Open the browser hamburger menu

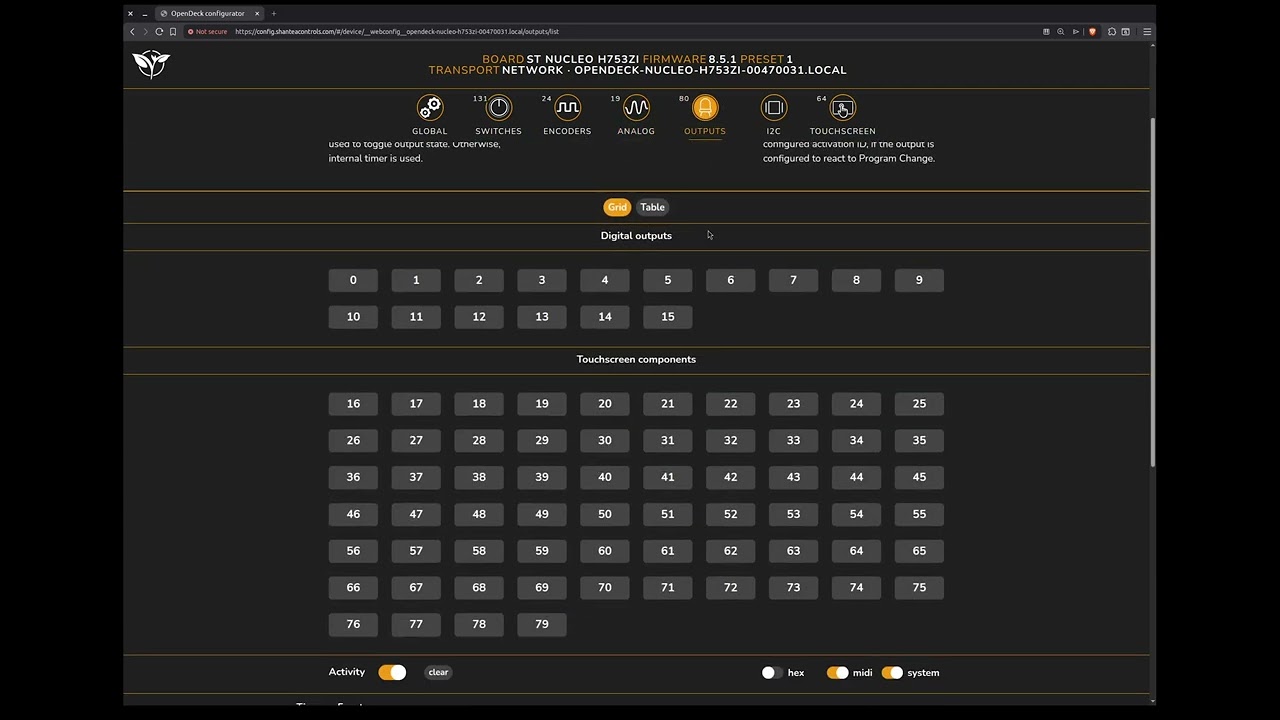(x=1147, y=32)
